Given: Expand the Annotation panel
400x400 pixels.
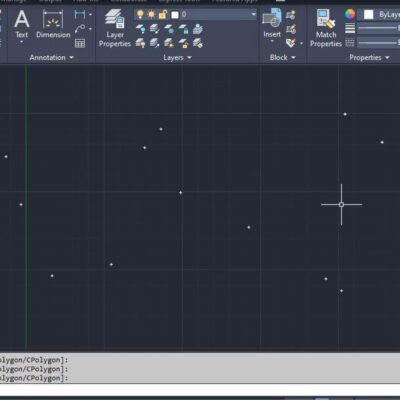Looking at the screenshot, I should point(52,57).
